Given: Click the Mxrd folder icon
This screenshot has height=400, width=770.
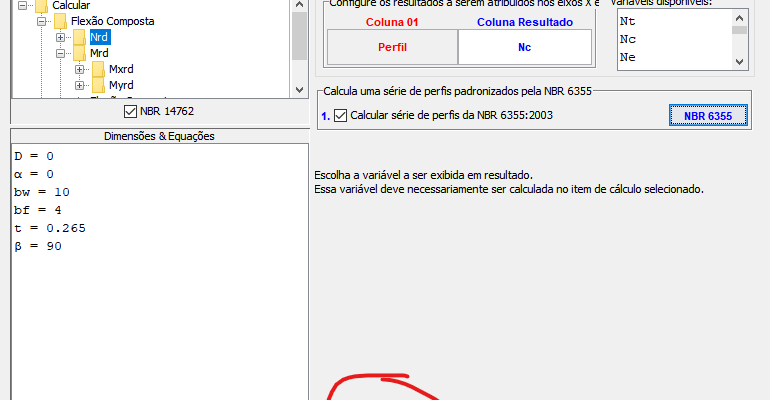Looking at the screenshot, I should [98, 69].
